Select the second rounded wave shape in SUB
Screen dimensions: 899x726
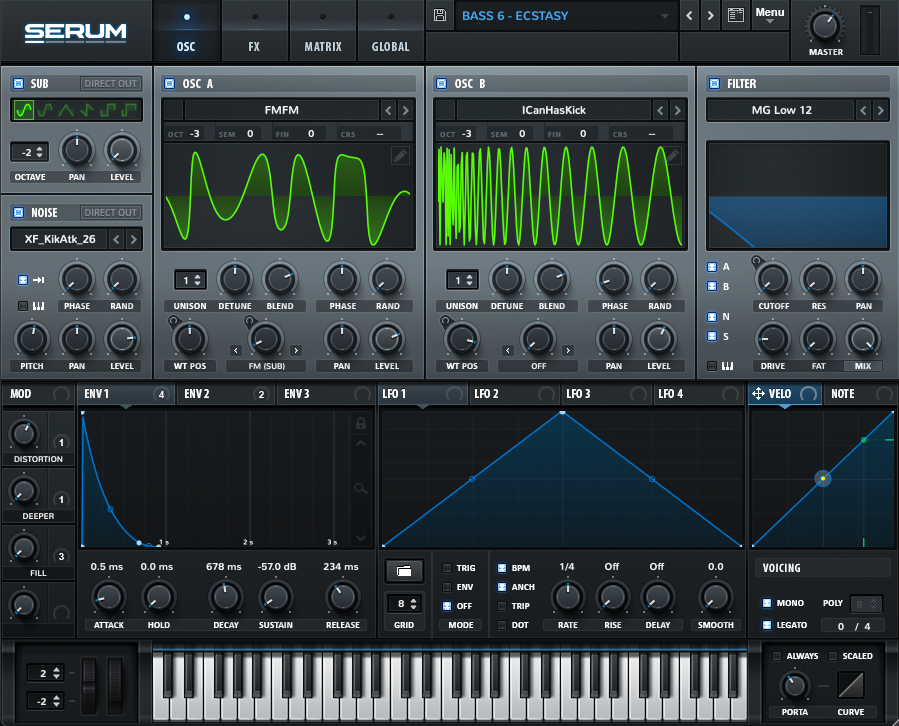coord(45,110)
